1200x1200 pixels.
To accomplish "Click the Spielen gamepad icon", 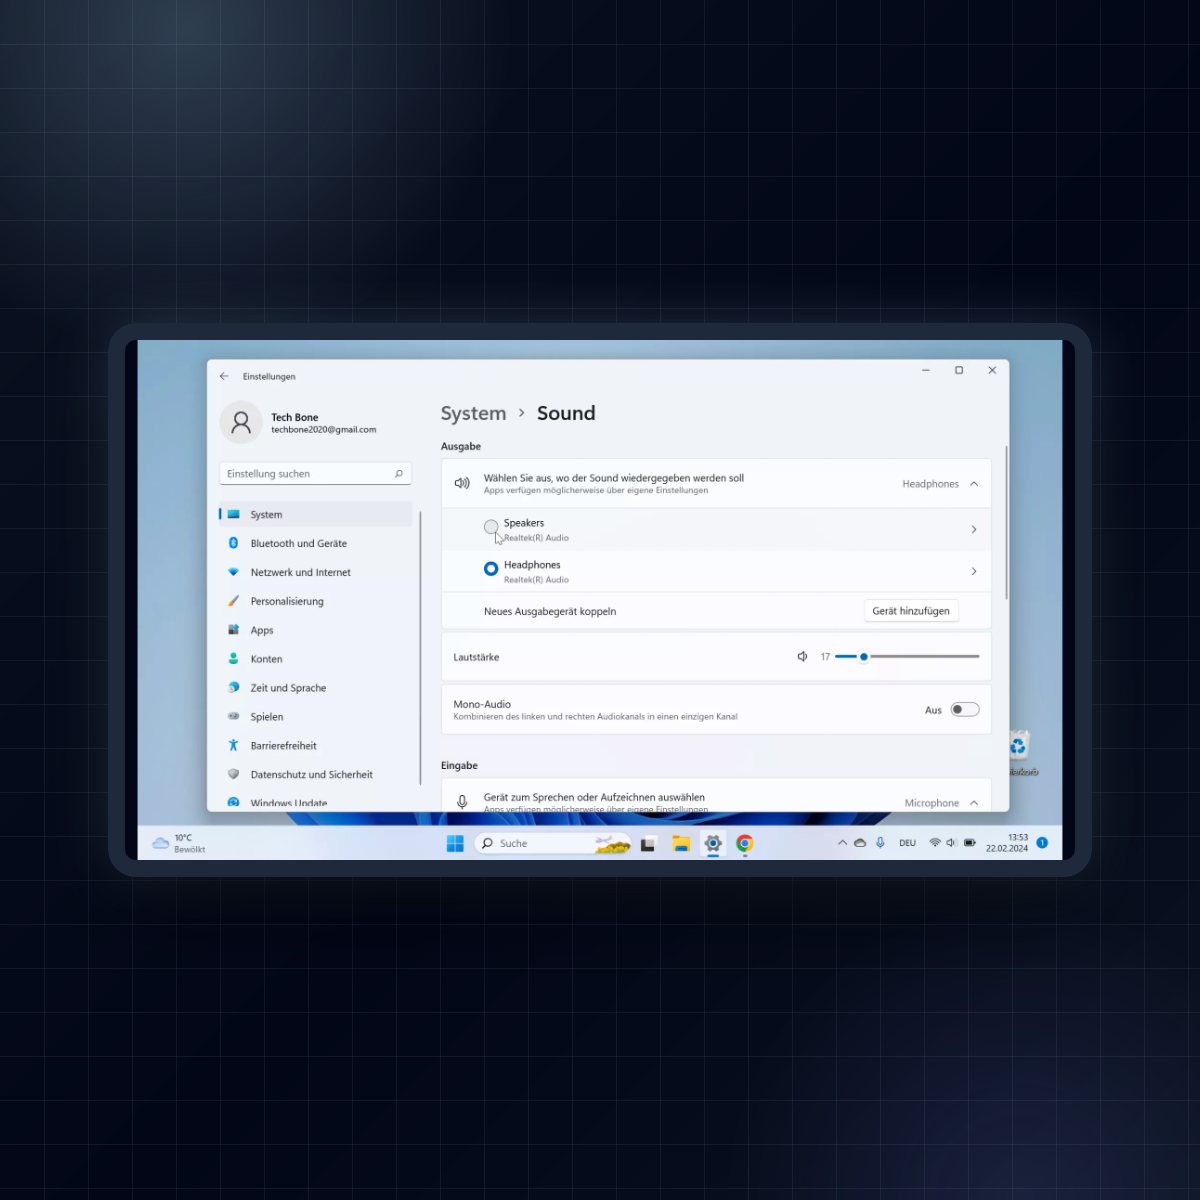I will tap(233, 716).
